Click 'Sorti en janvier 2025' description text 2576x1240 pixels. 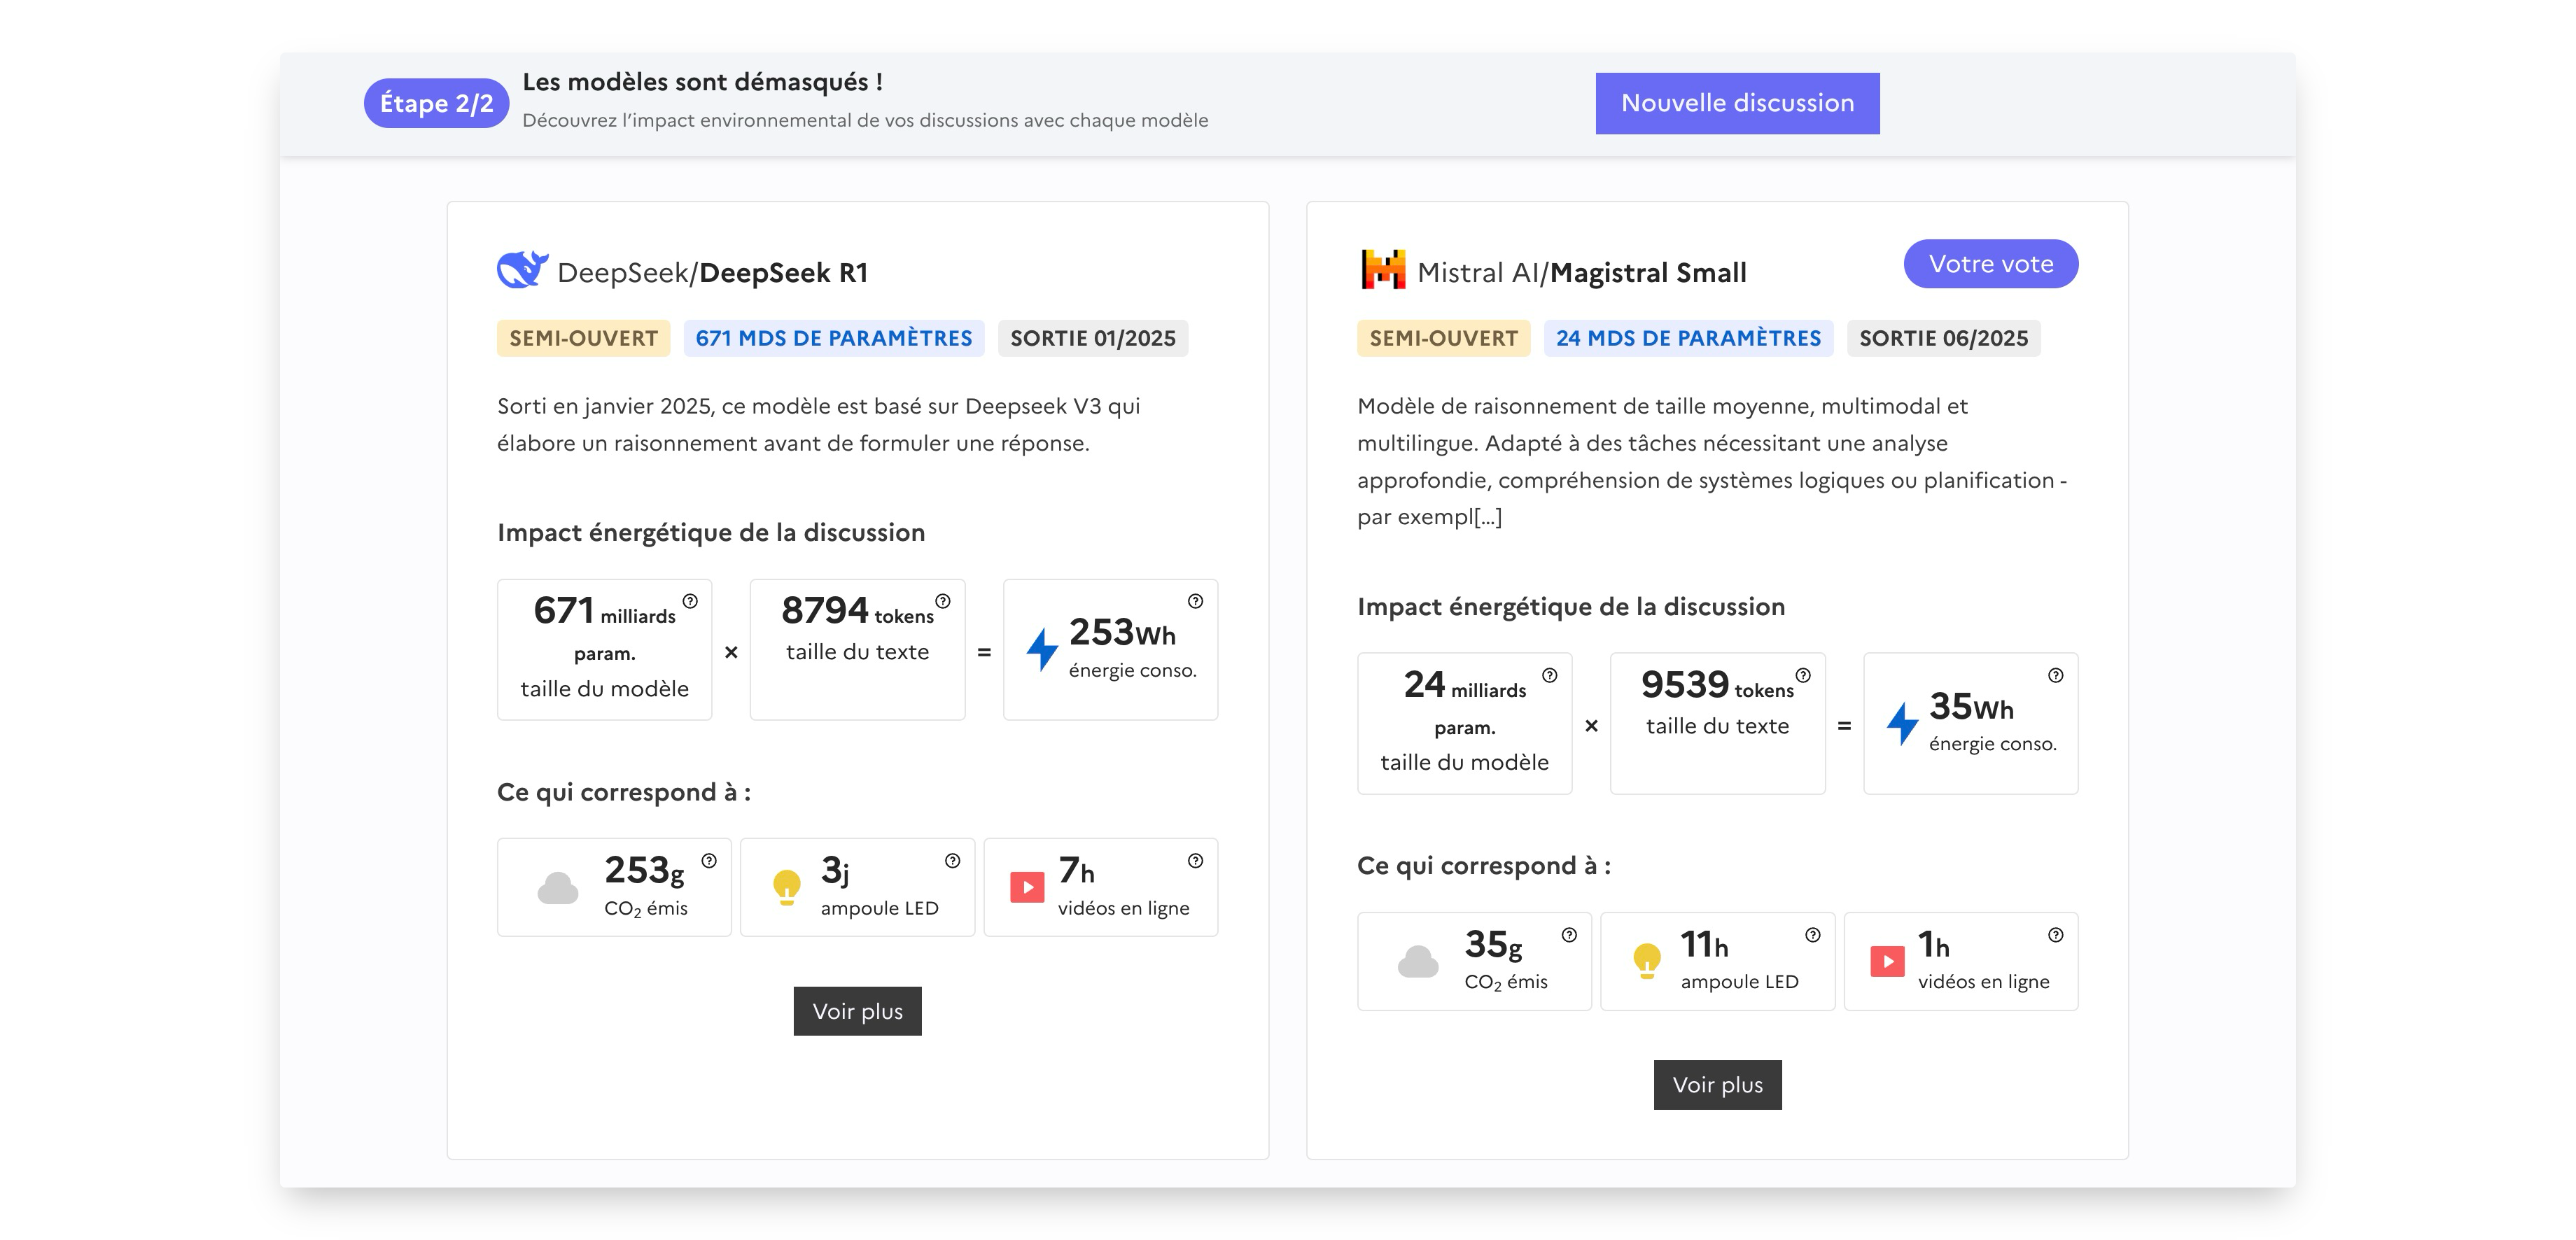tap(819, 424)
